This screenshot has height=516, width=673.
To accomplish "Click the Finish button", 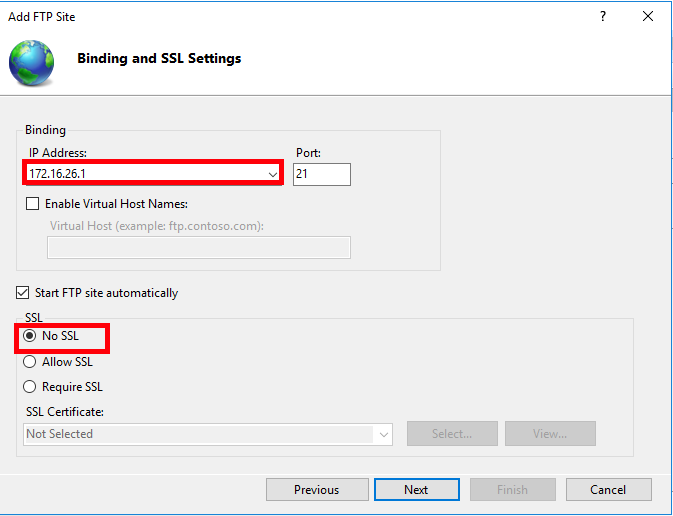I will (x=512, y=490).
